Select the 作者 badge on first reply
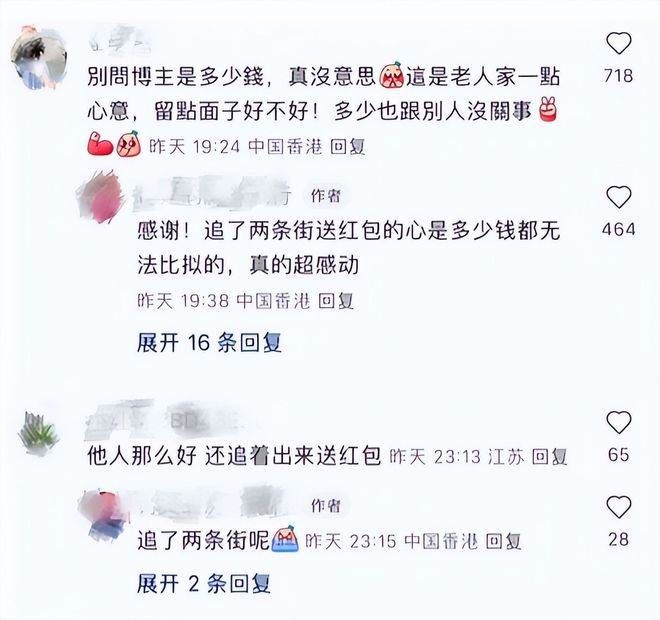Viewport: 660px width, 620px height. [x=326, y=196]
